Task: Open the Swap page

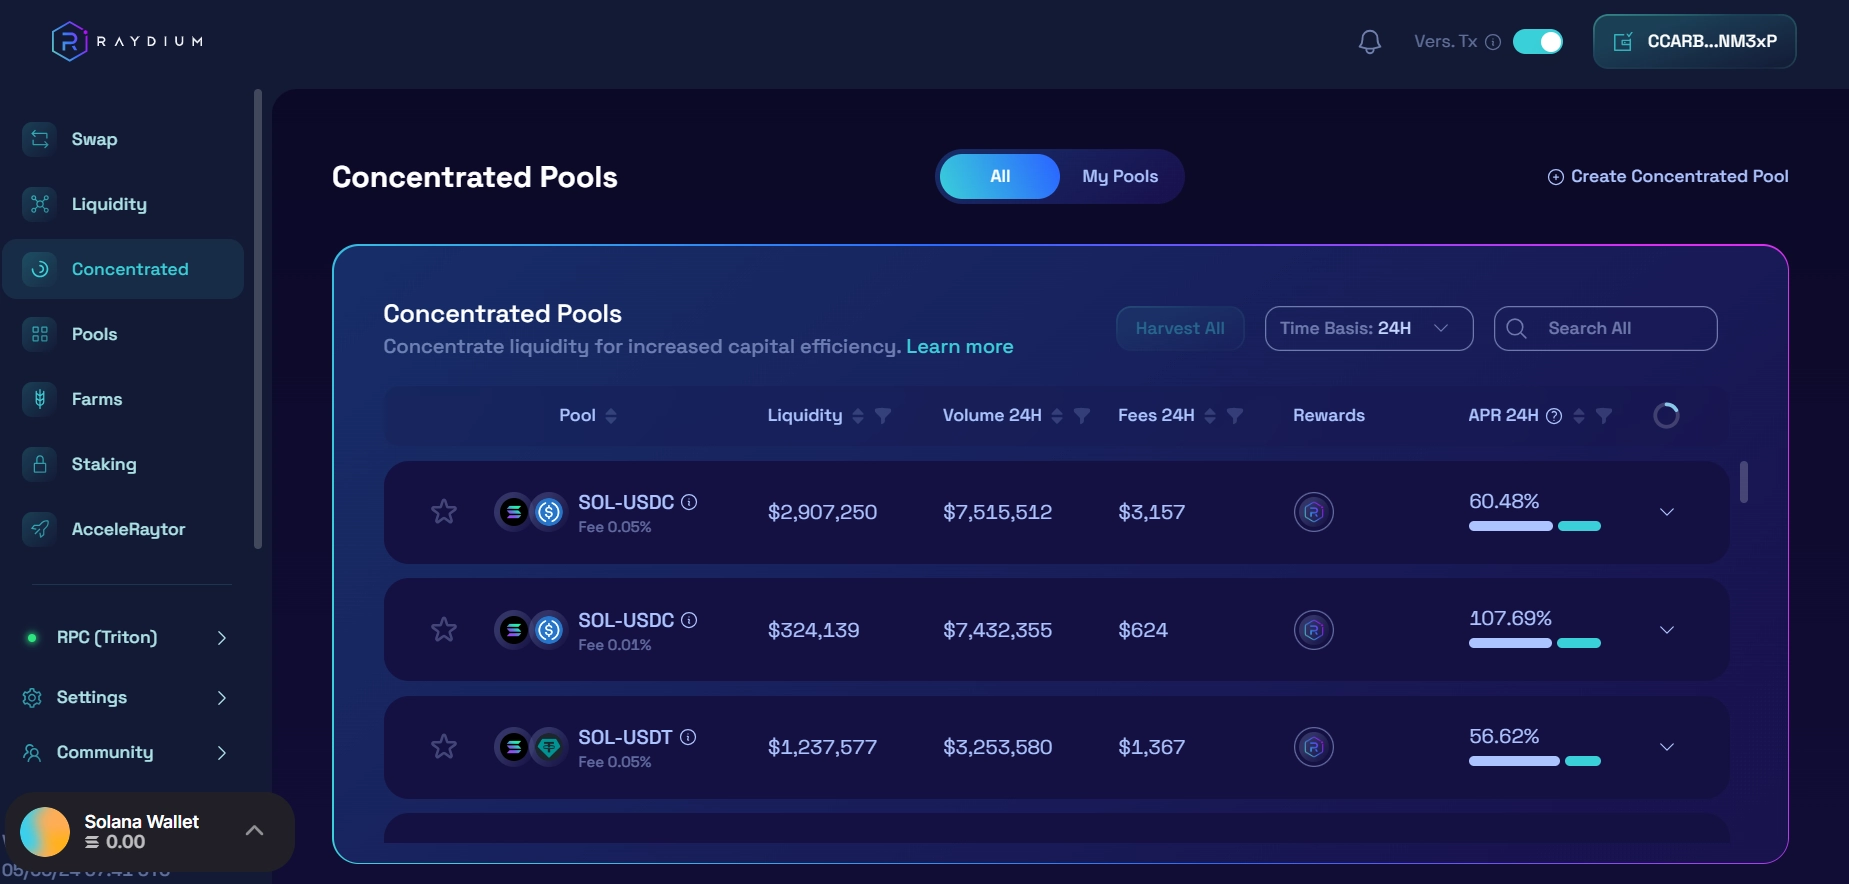Action: (x=123, y=139)
